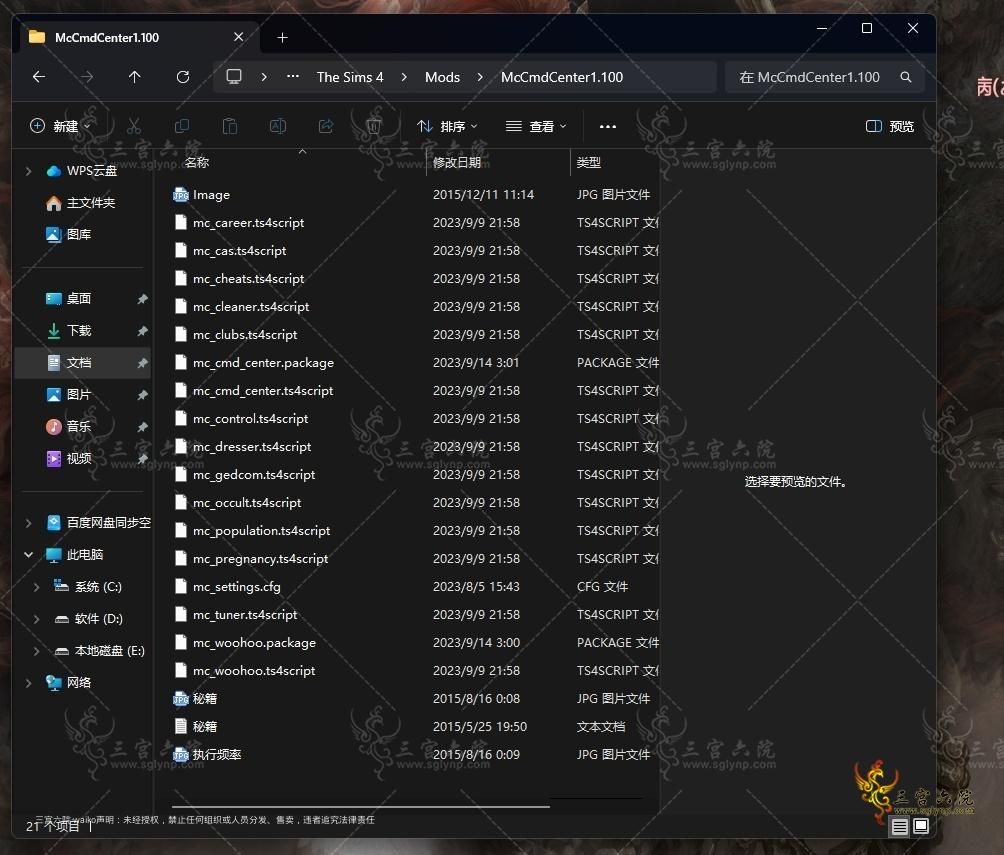Screen dimensions: 1004x855
Task: Select mc_settings.cfg file
Action: coord(416,587)
